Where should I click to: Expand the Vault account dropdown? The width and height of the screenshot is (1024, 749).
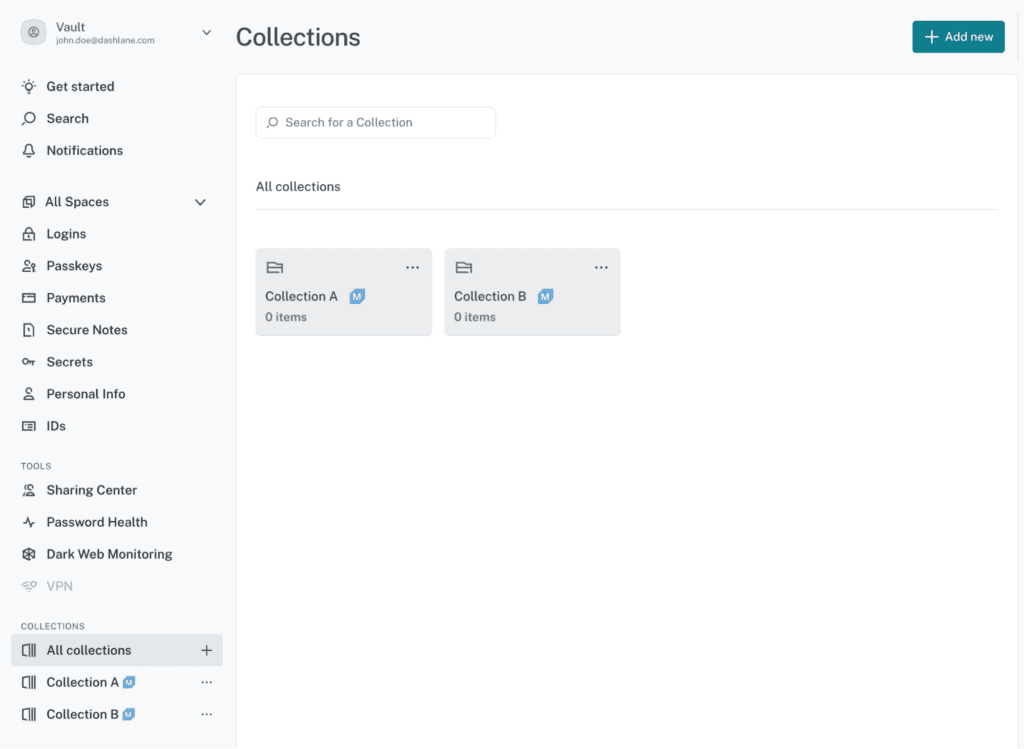pos(206,32)
